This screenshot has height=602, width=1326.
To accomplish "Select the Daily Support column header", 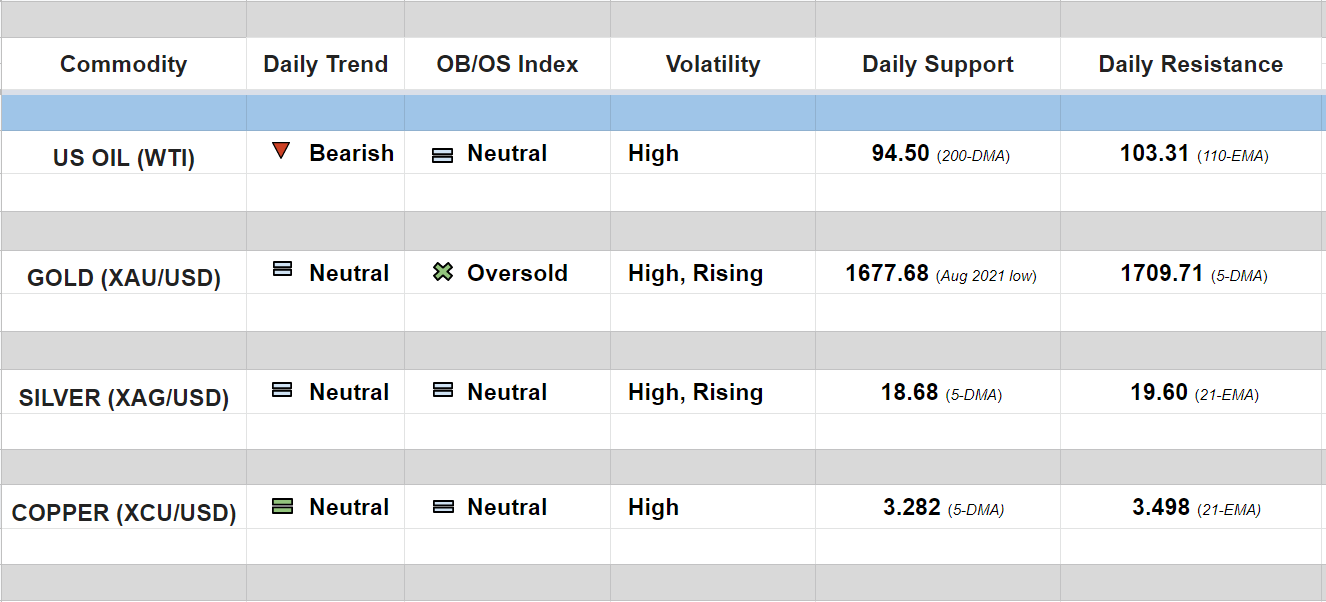I will pos(937,64).
